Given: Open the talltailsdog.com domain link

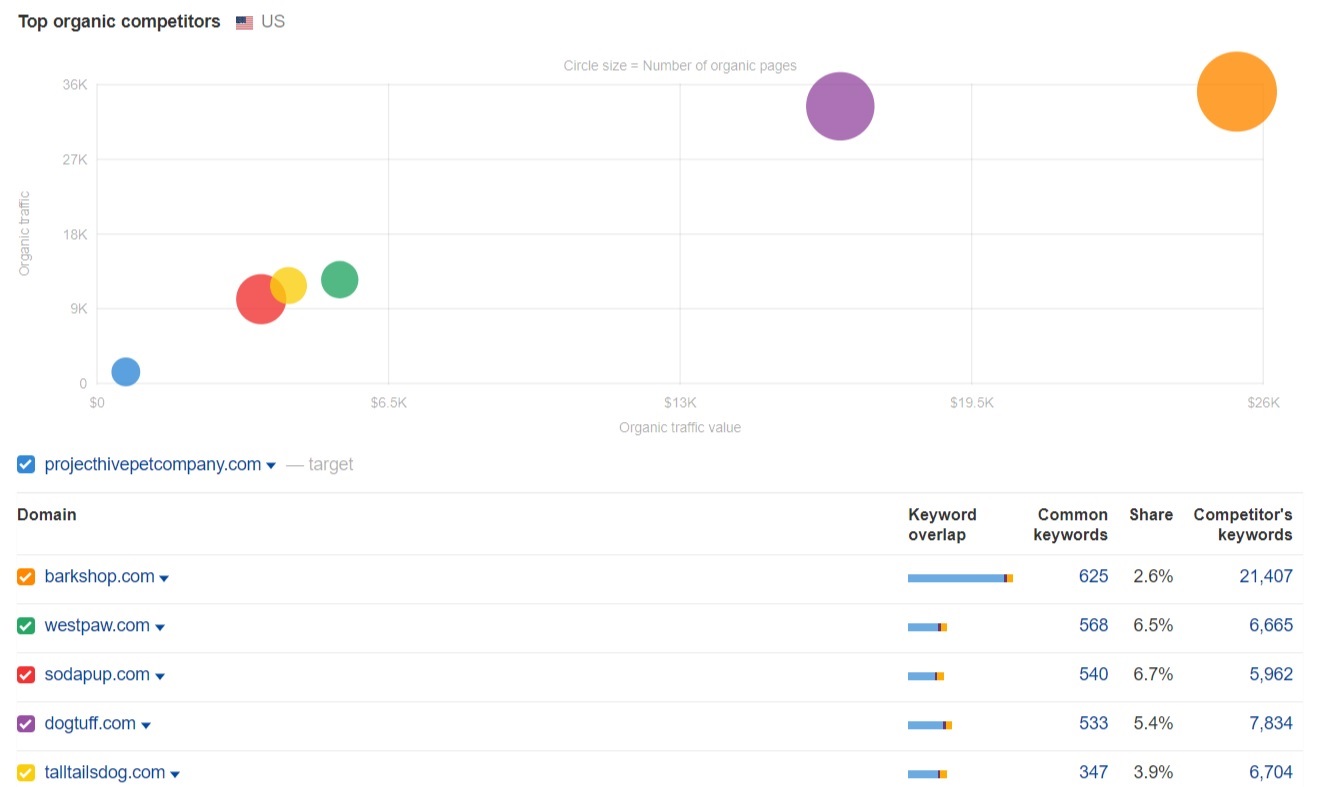Looking at the screenshot, I should click(104, 773).
